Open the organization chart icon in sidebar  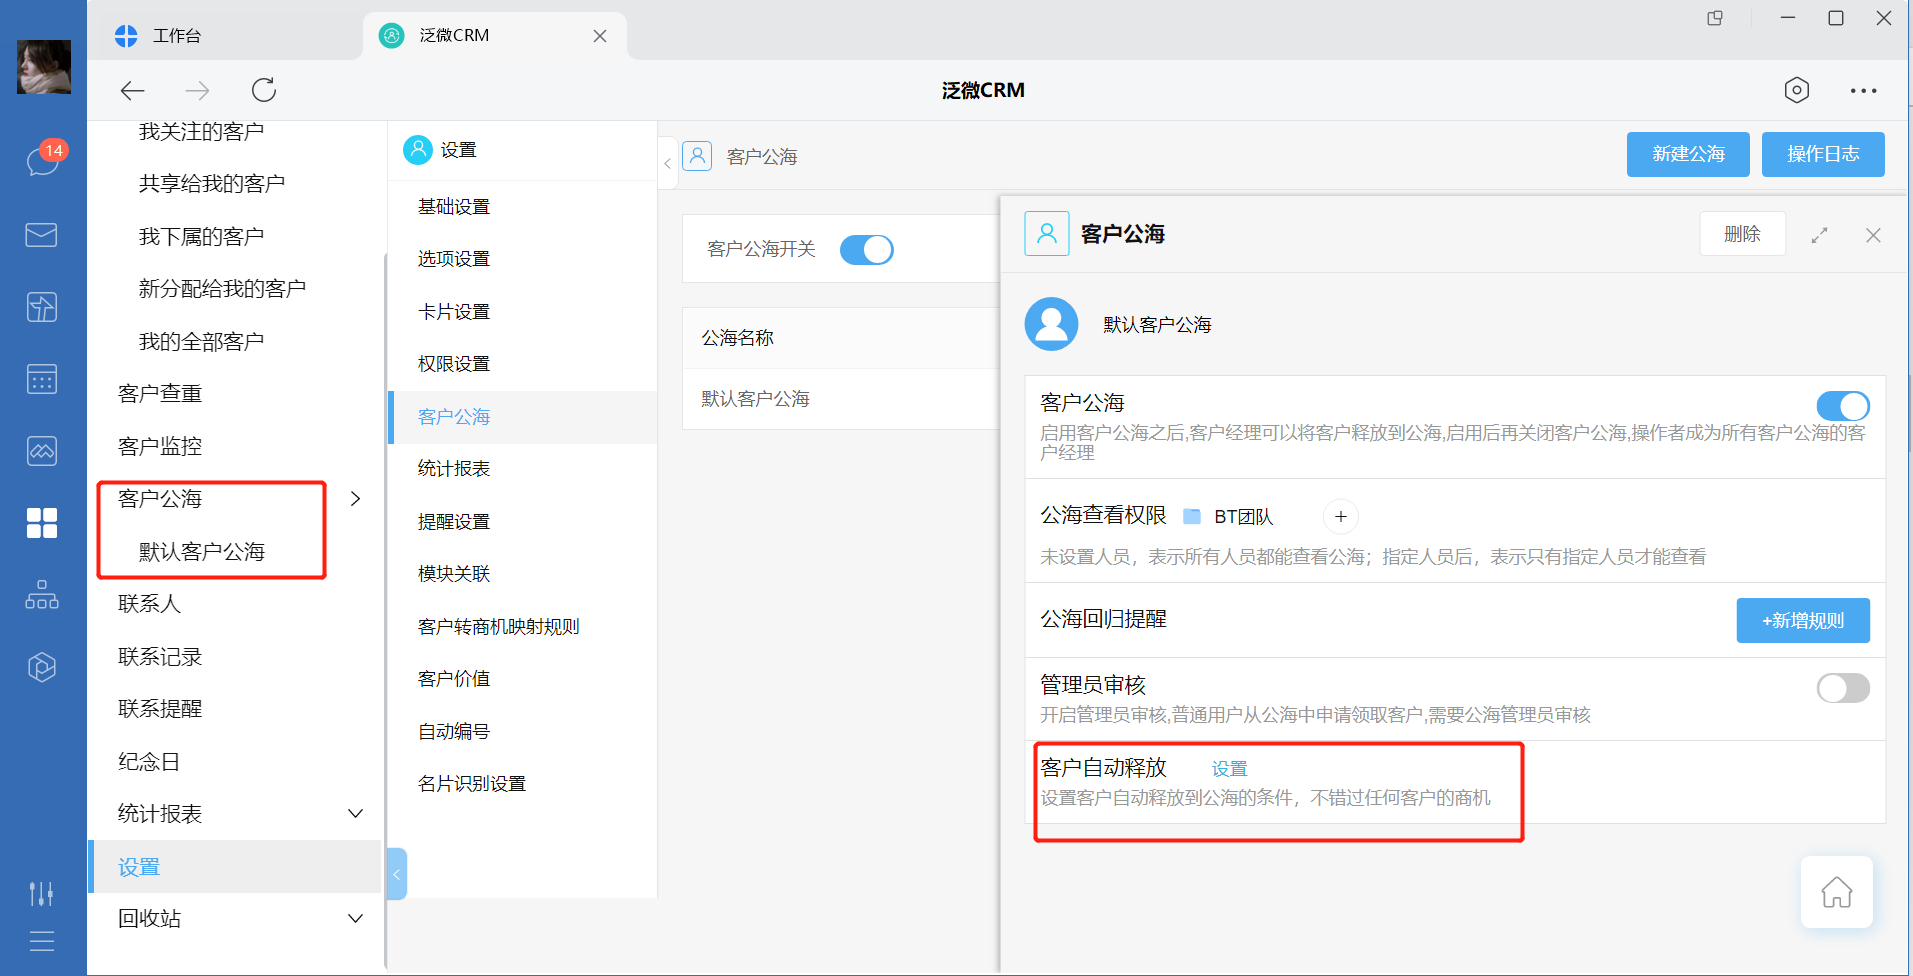coord(41,594)
